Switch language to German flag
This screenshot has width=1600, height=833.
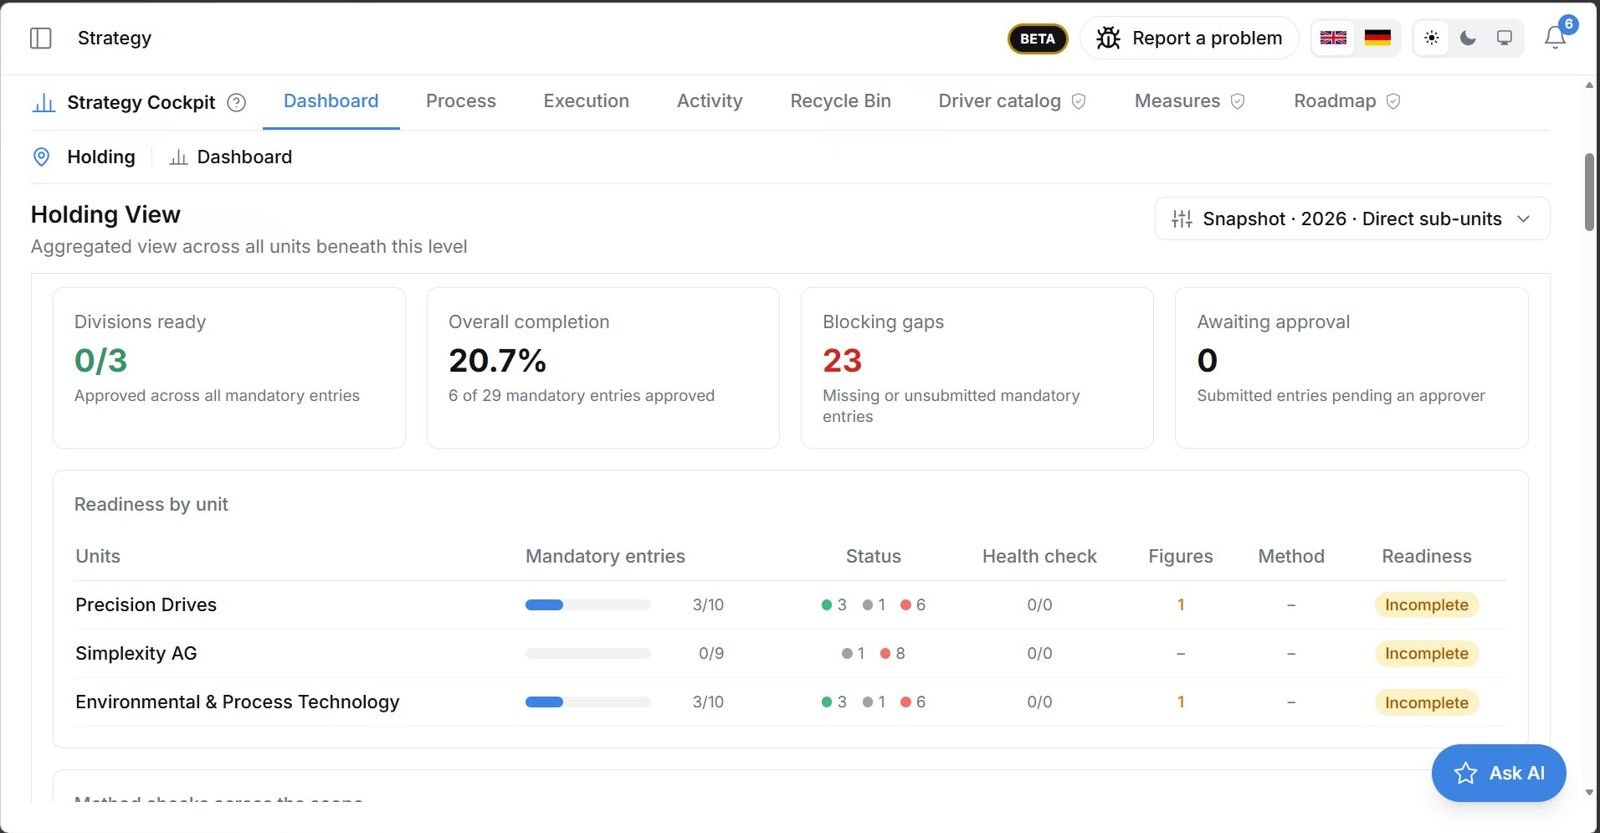point(1378,38)
